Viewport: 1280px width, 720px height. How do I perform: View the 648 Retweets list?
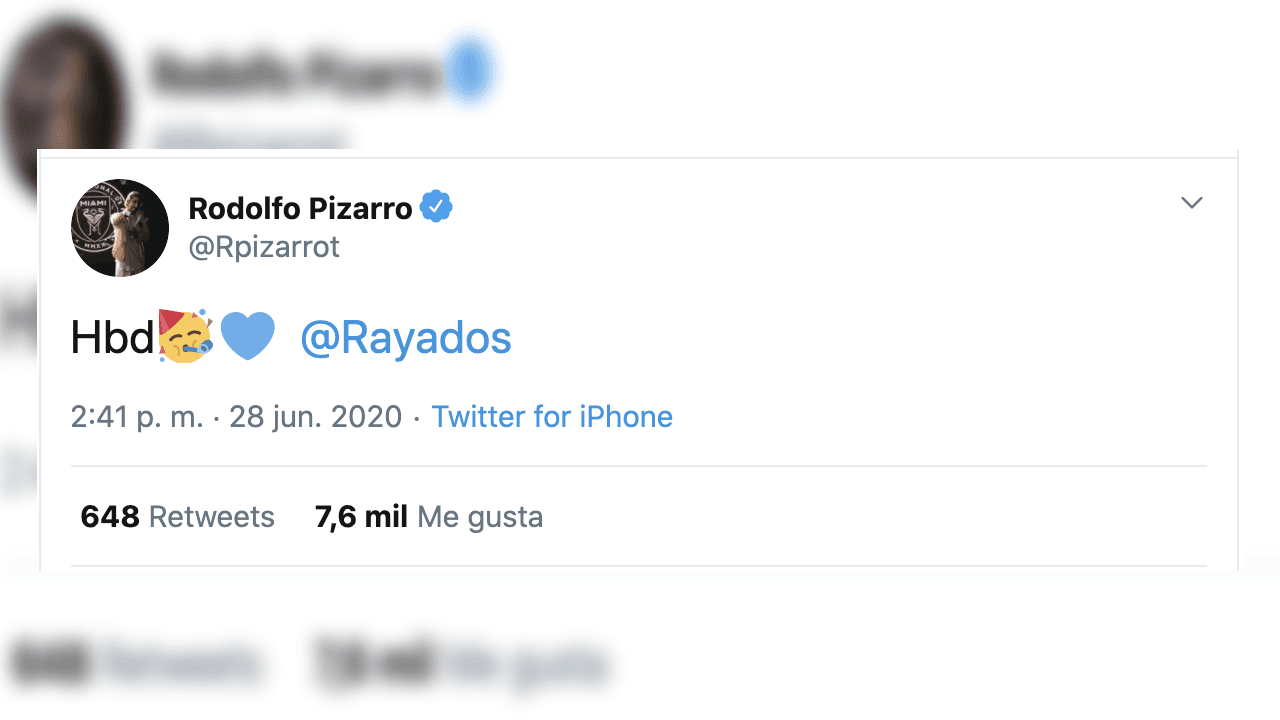coord(177,517)
